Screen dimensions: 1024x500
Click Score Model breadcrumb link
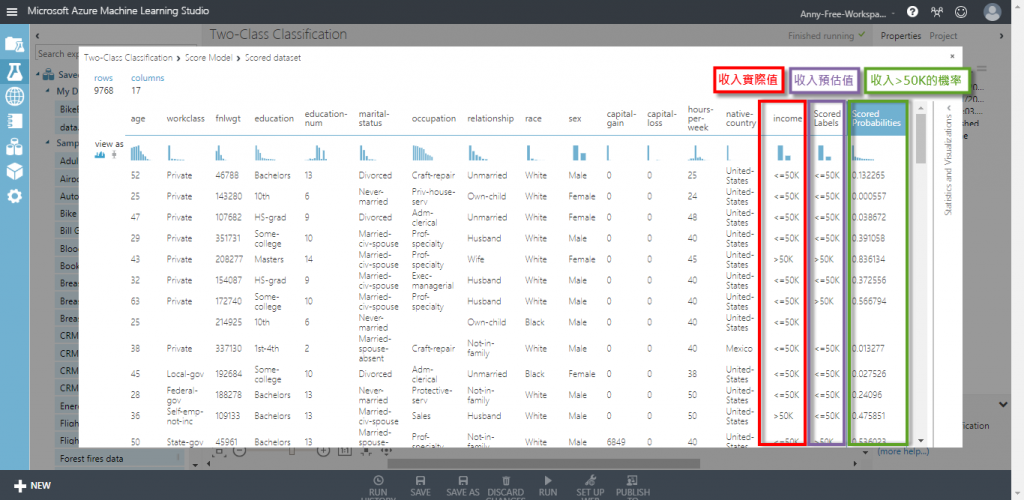[x=208, y=58]
